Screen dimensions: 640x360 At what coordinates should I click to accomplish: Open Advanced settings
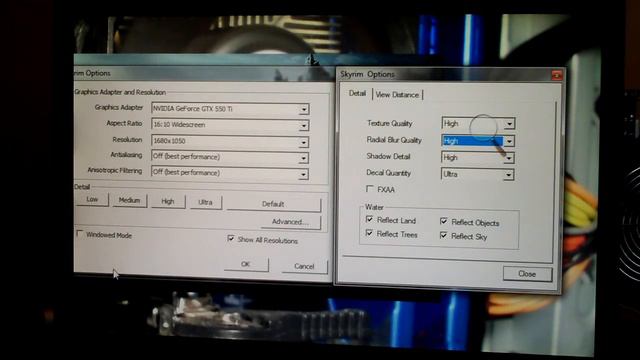point(290,222)
